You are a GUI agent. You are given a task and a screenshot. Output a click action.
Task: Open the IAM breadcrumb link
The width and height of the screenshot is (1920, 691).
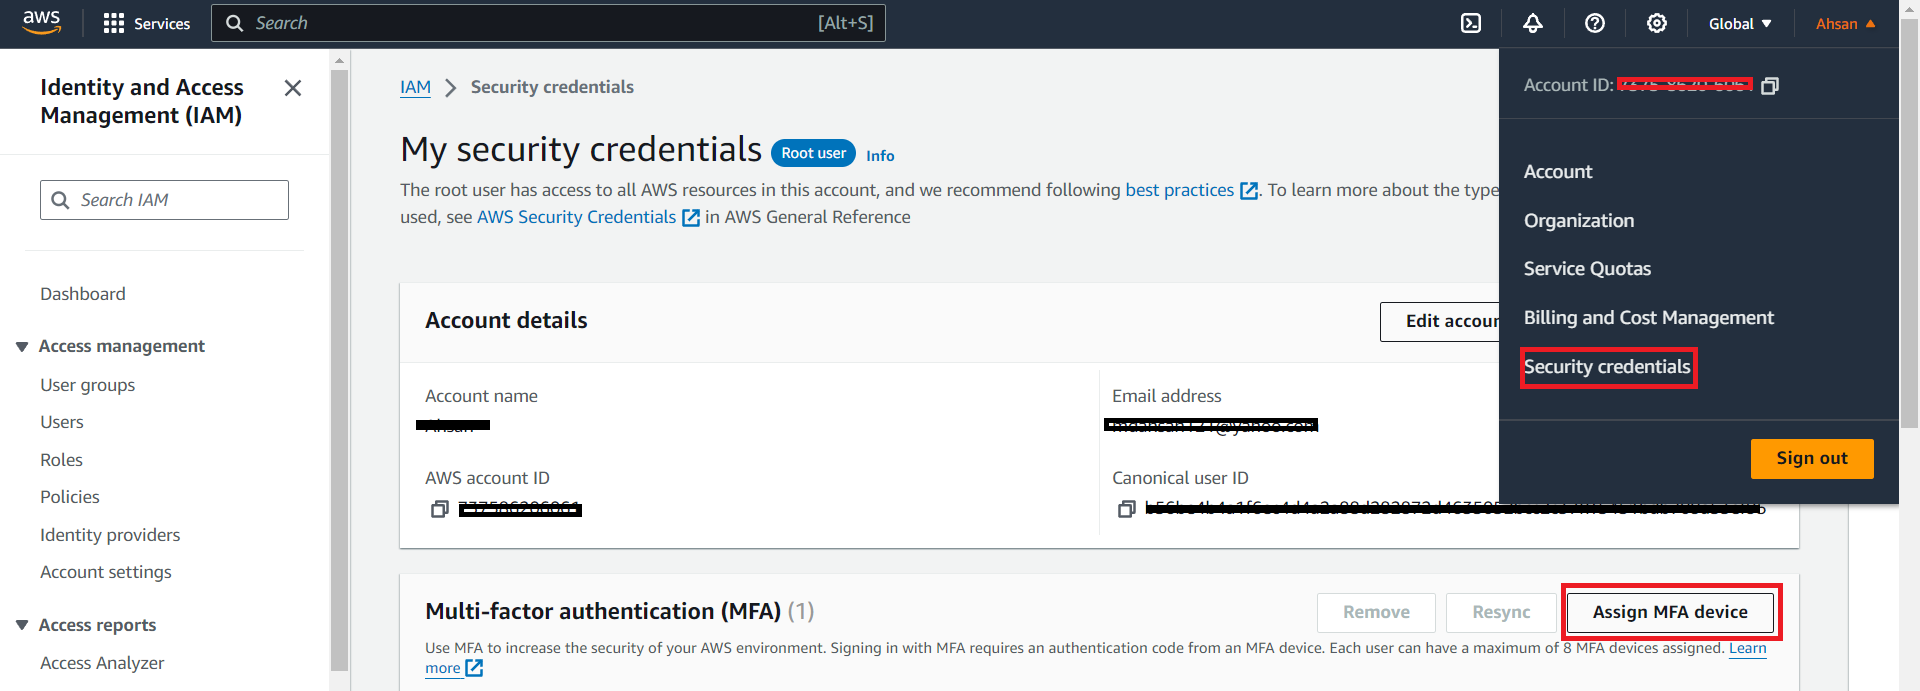pyautogui.click(x=415, y=87)
